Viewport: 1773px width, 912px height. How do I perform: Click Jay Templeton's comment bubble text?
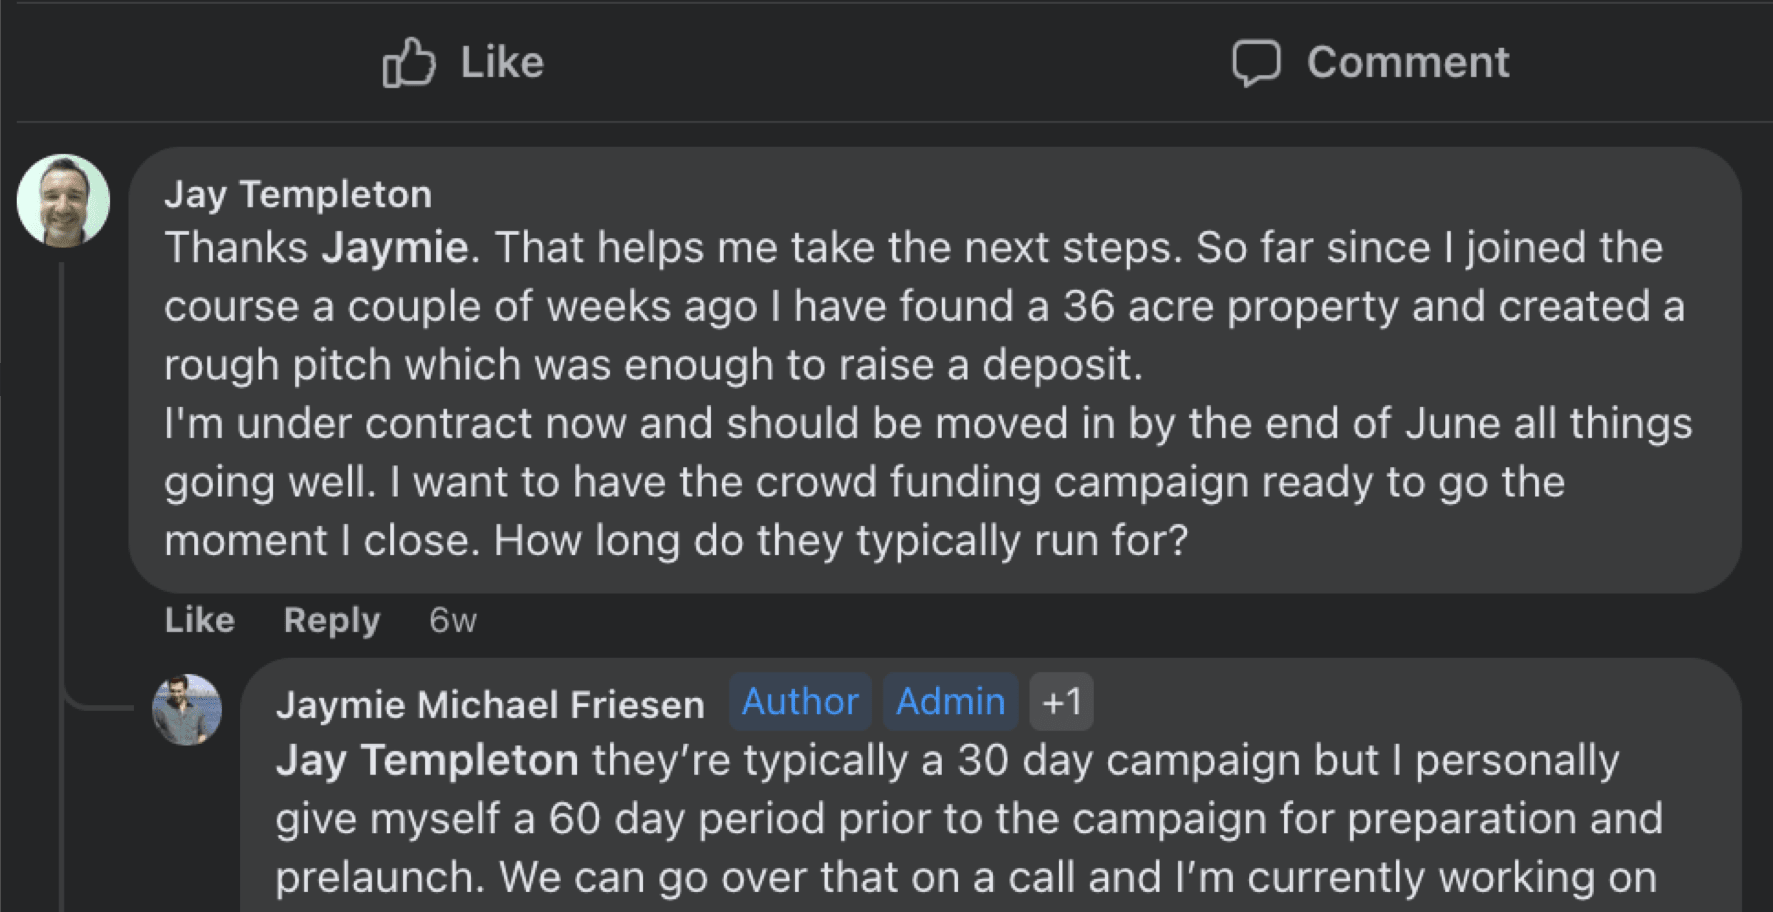coord(928,394)
